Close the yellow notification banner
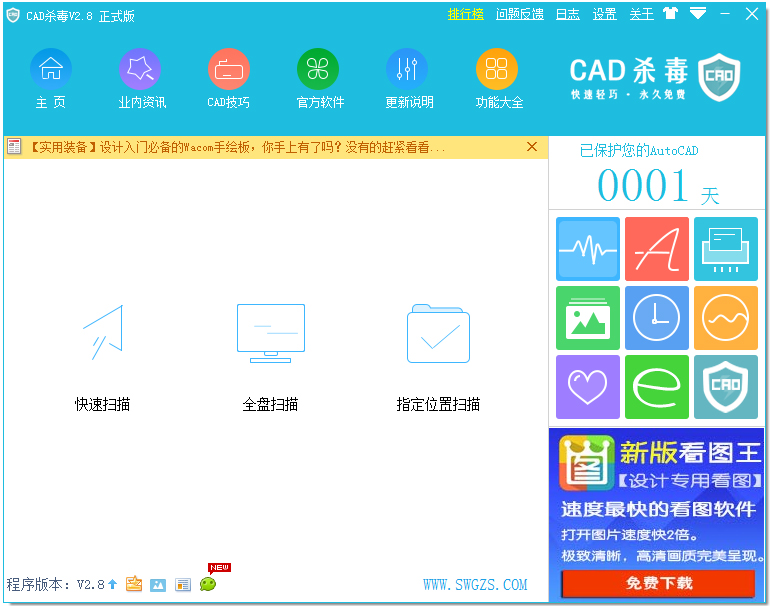Image resolution: width=770 pixels, height=606 pixels. tap(532, 147)
